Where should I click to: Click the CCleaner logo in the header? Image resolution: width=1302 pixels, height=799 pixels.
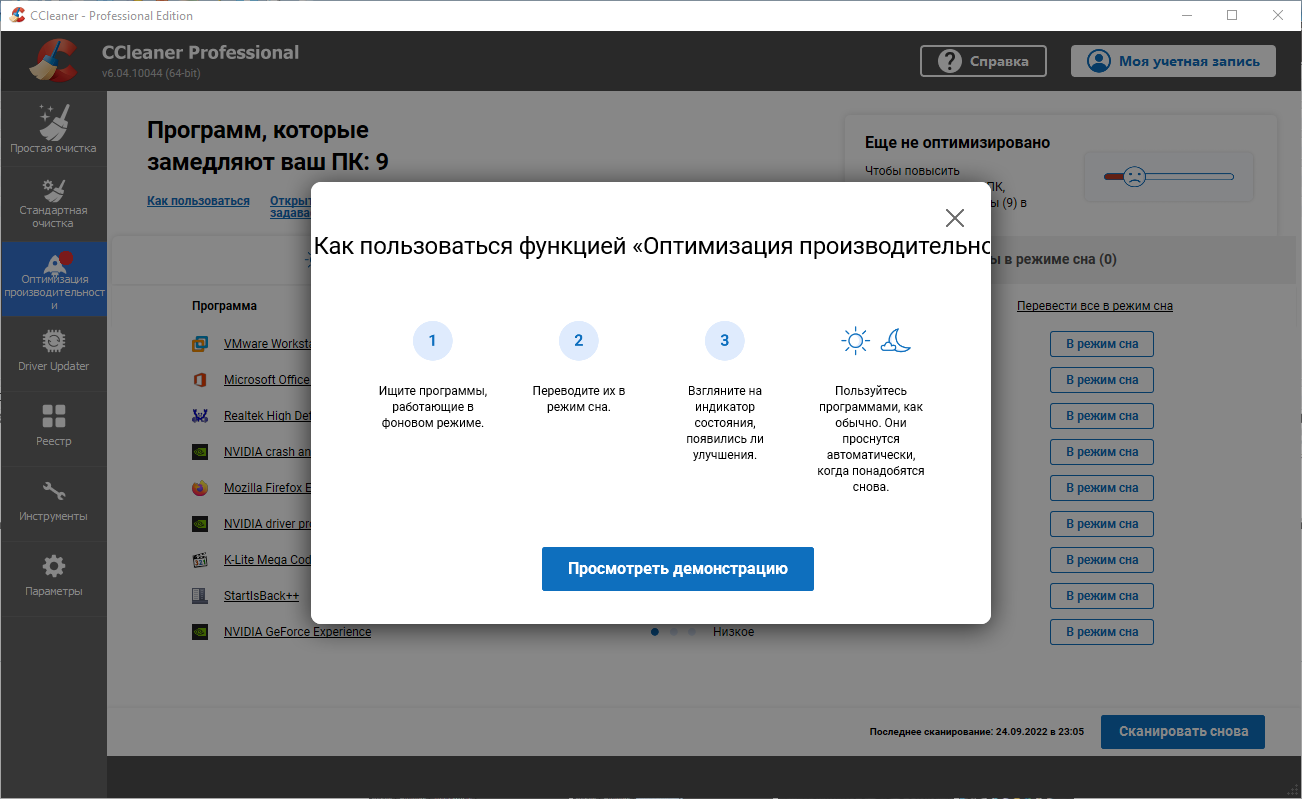54,61
